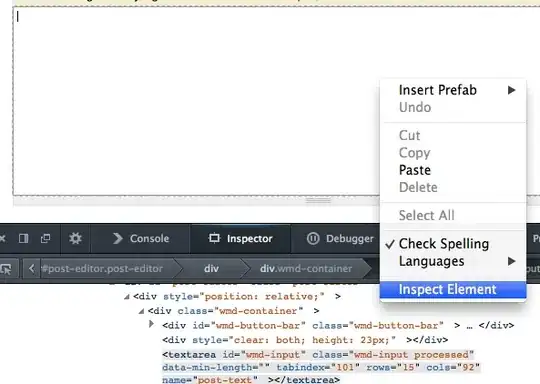540x384 pixels.
Task: Choose Cut from context menu
Action: coord(453,135)
